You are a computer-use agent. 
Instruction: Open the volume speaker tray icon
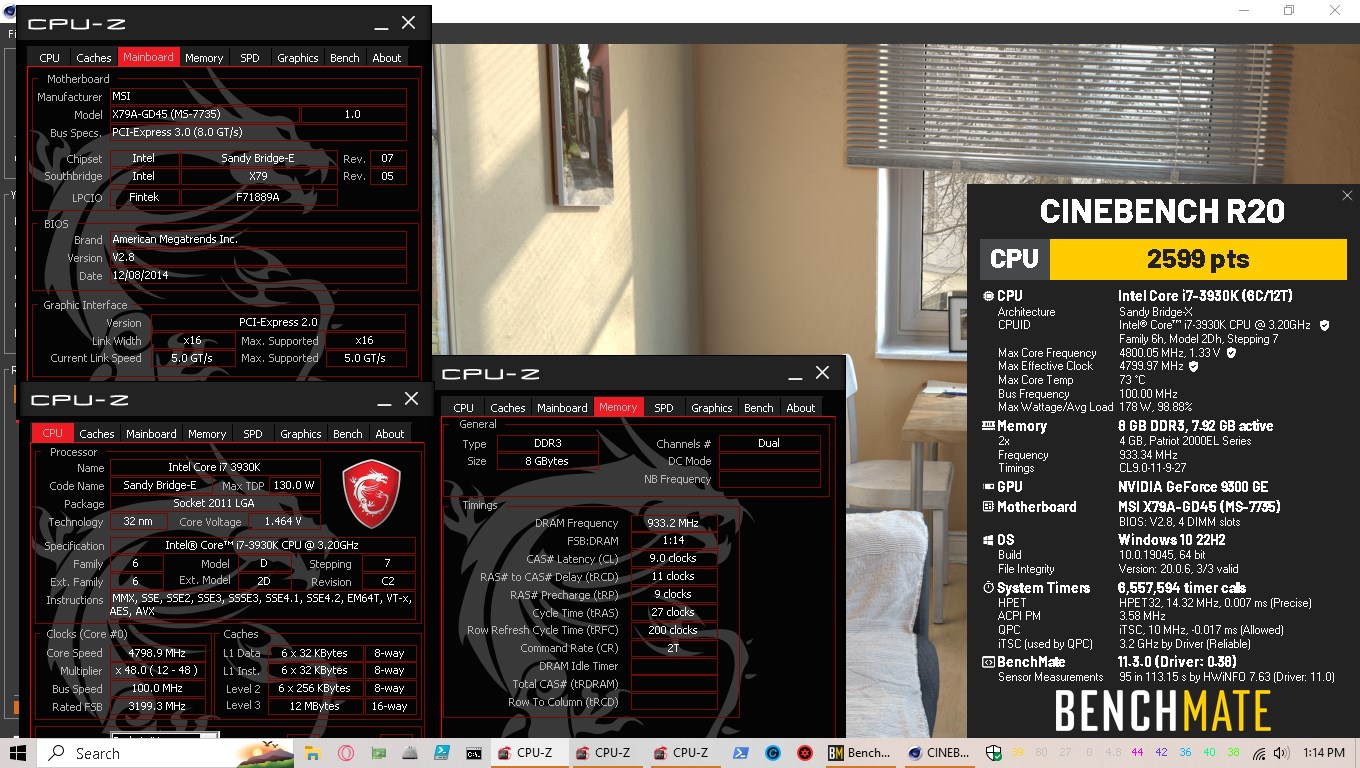[x=1283, y=753]
